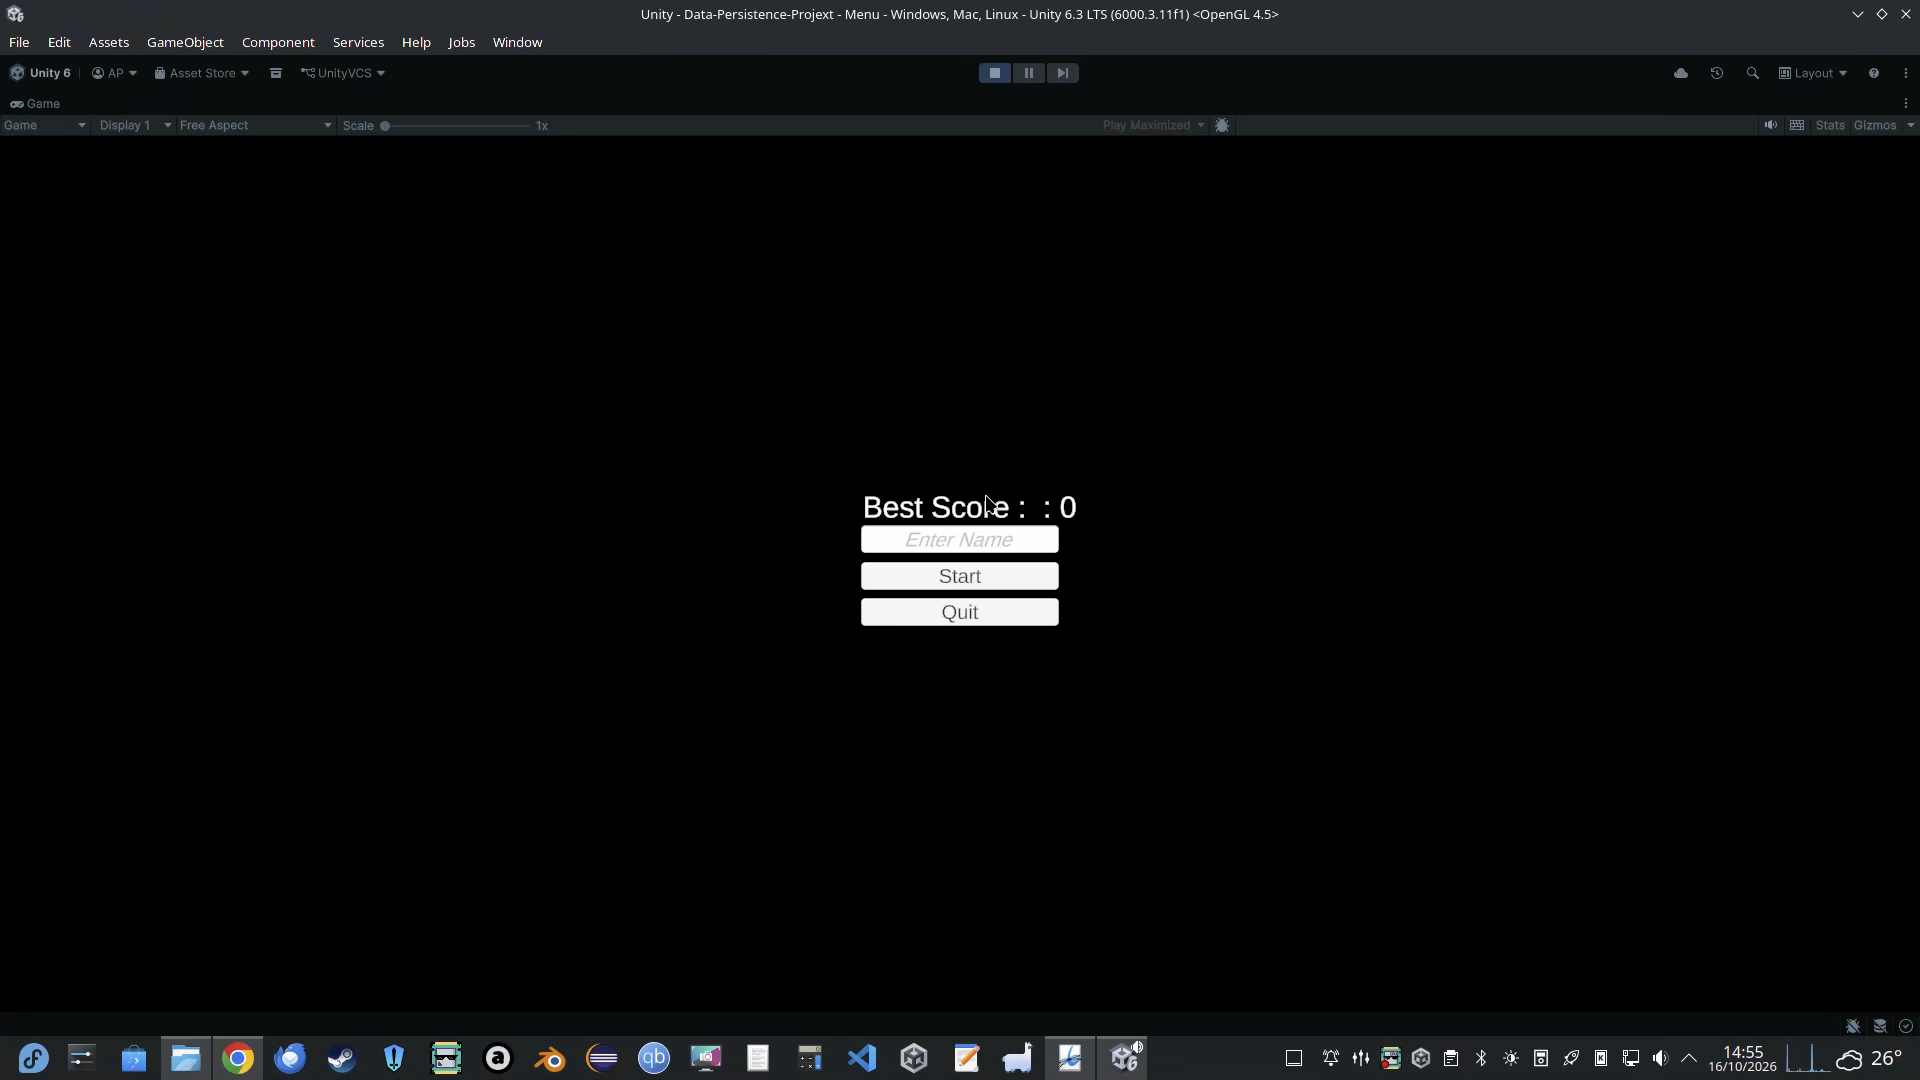
Task: Open the Game view type dropdown
Action: pyautogui.click(x=45, y=125)
